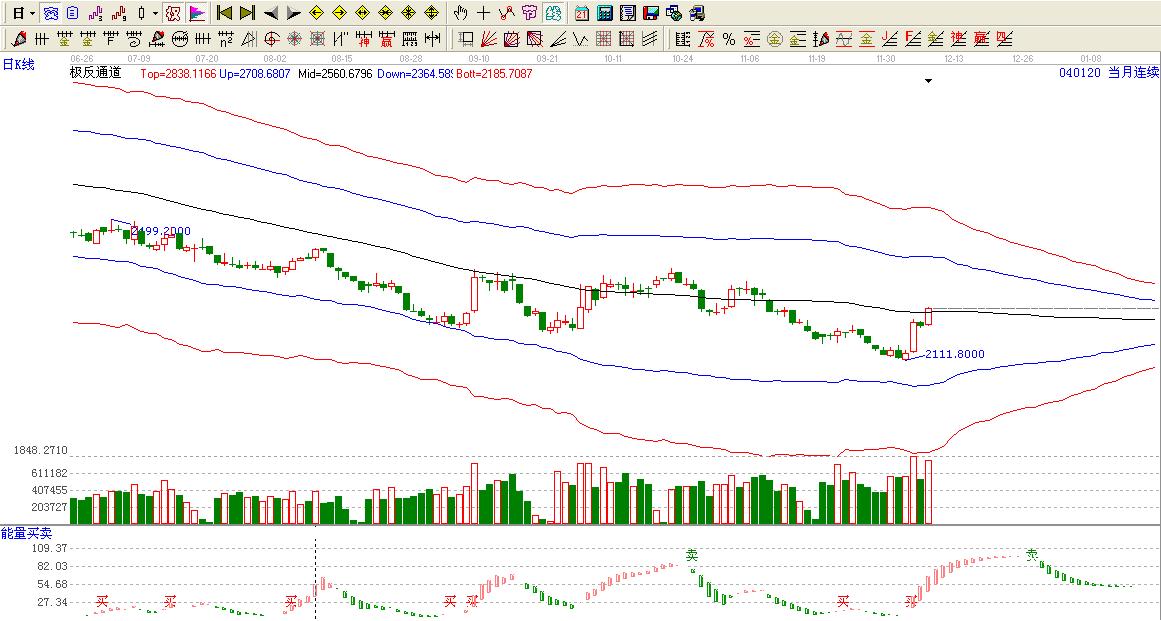Image resolution: width=1161 pixels, height=621 pixels.
Task: Toggle the blue knot pattern button
Action: tap(50, 13)
